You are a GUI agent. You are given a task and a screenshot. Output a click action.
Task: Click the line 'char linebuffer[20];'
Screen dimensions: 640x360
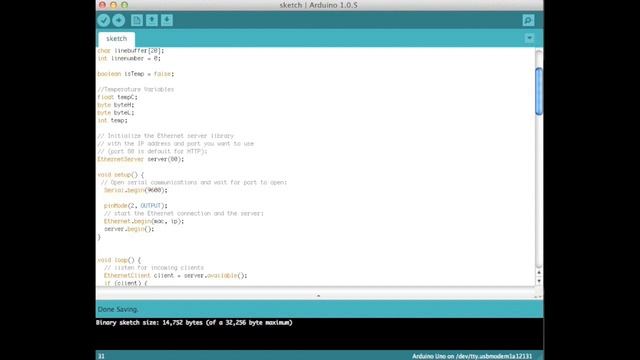point(131,51)
